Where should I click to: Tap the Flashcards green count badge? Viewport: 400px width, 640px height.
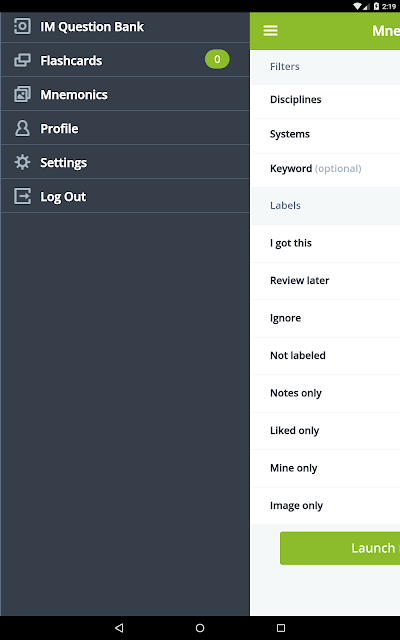click(x=217, y=59)
